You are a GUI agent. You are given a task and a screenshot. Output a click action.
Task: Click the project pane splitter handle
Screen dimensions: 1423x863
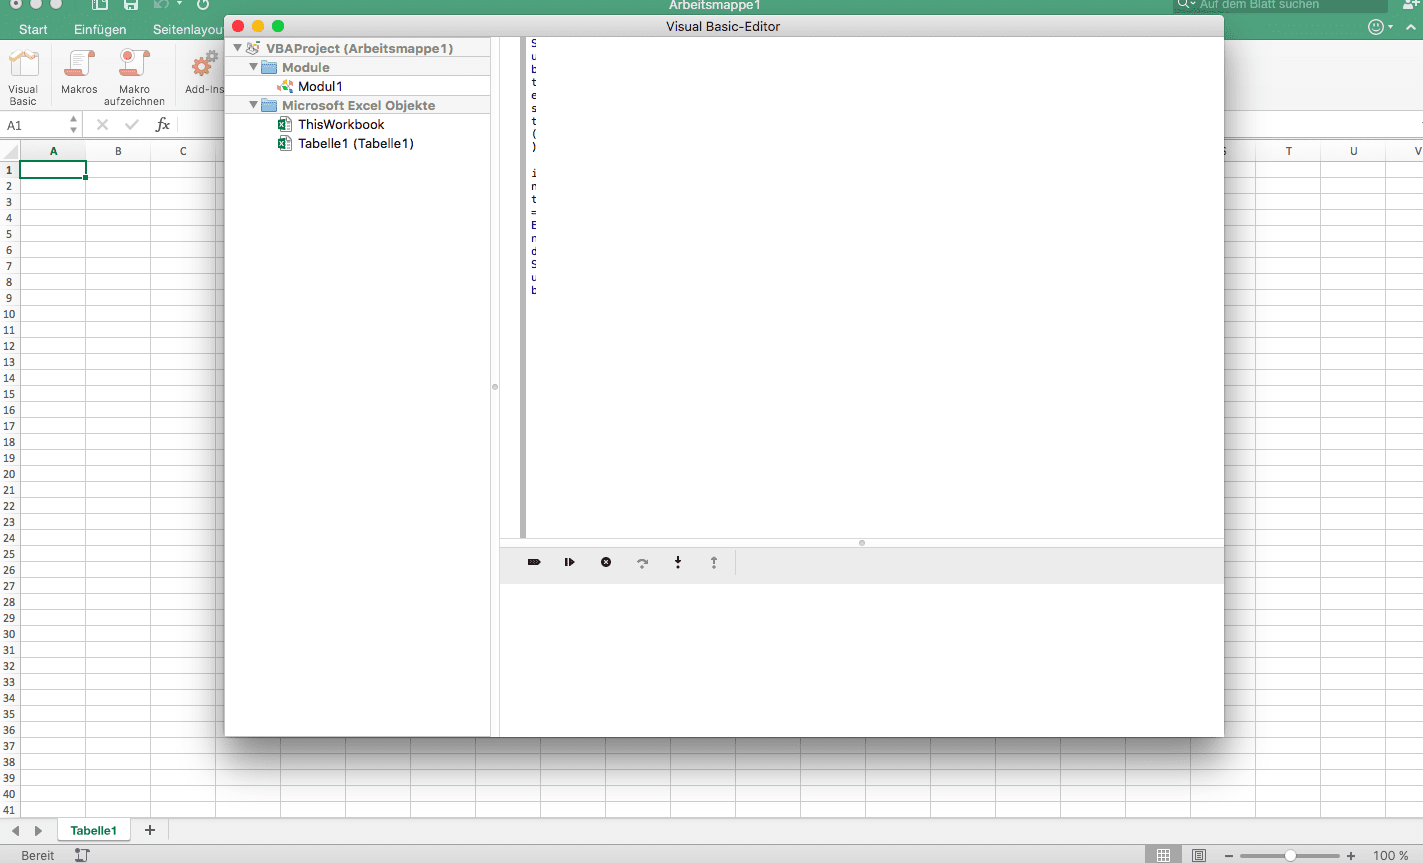click(x=495, y=387)
